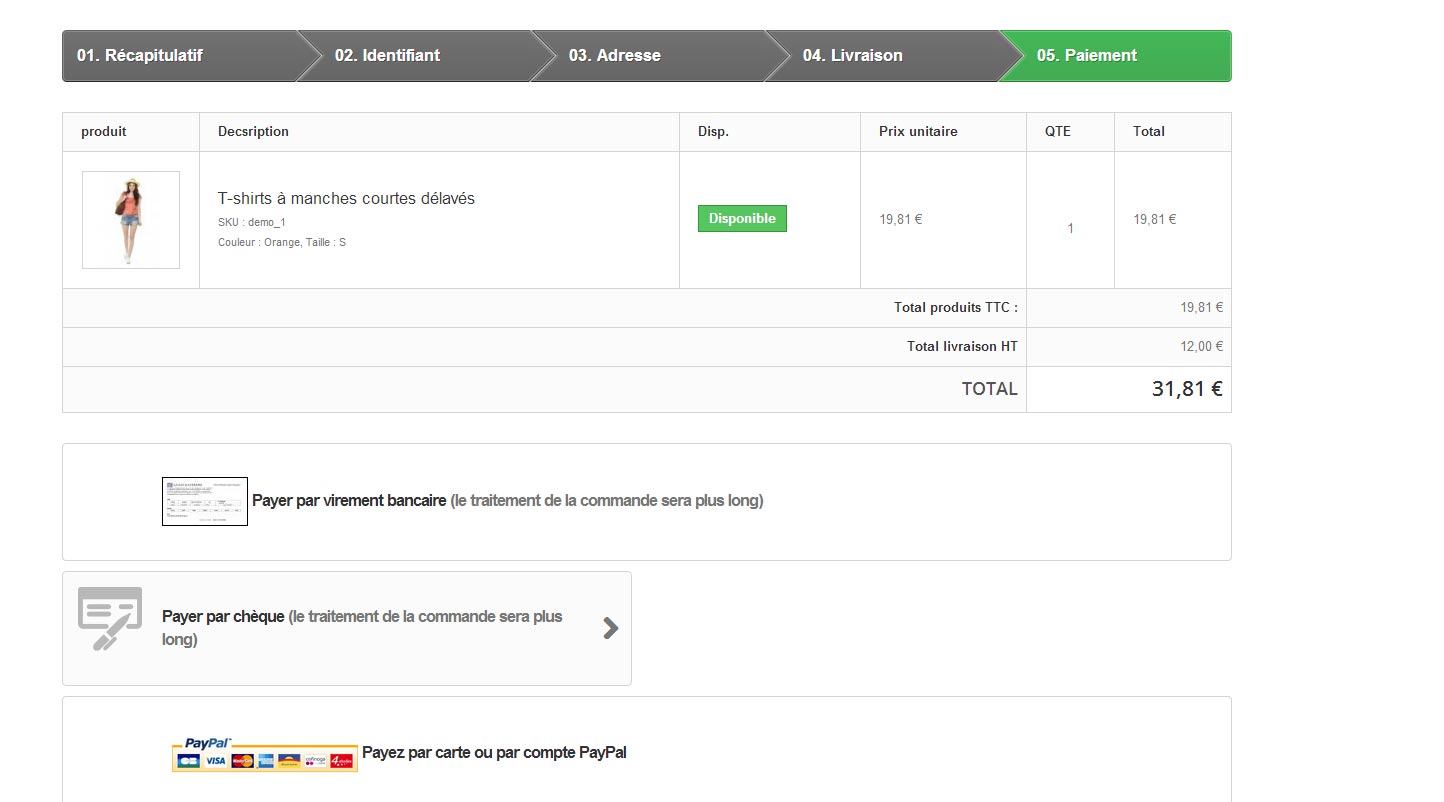Click the 12,00 € shipping total
Viewport: 1444px width, 802px height.
click(1201, 347)
